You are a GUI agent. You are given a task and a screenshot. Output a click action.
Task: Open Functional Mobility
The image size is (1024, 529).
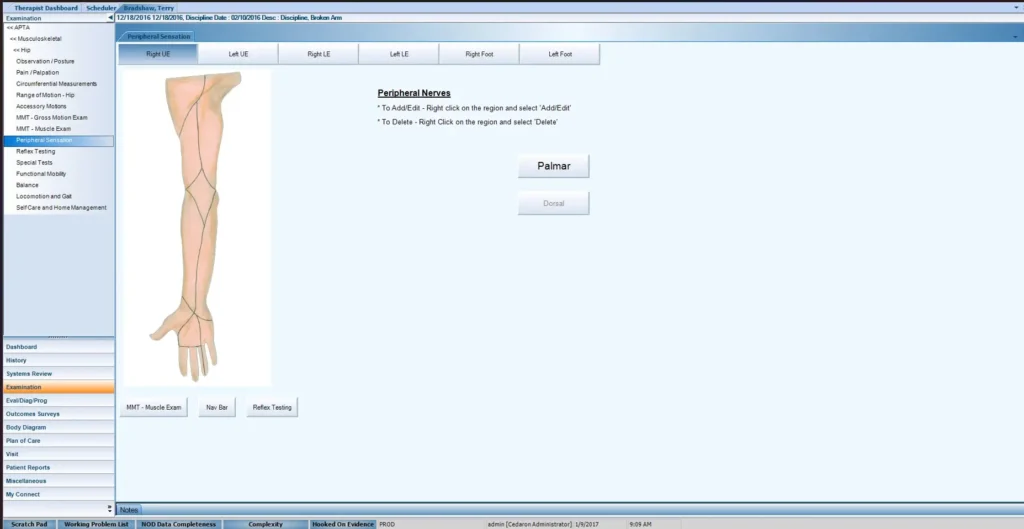coord(40,174)
